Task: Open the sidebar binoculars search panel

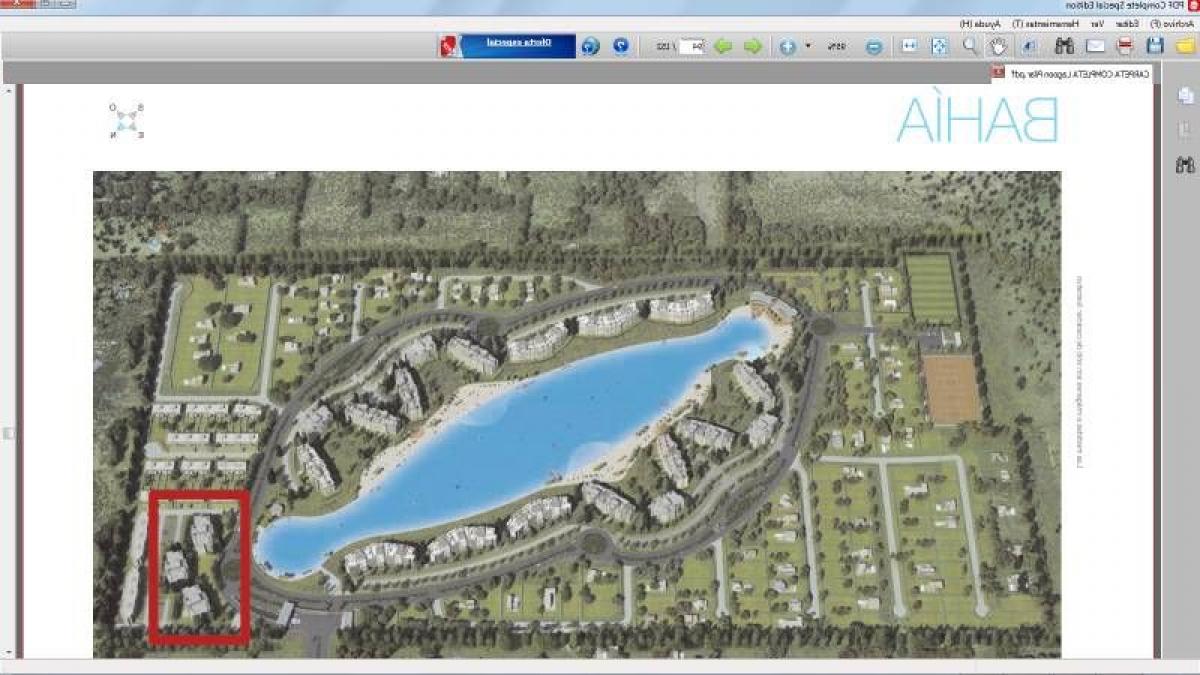Action: tap(1186, 165)
